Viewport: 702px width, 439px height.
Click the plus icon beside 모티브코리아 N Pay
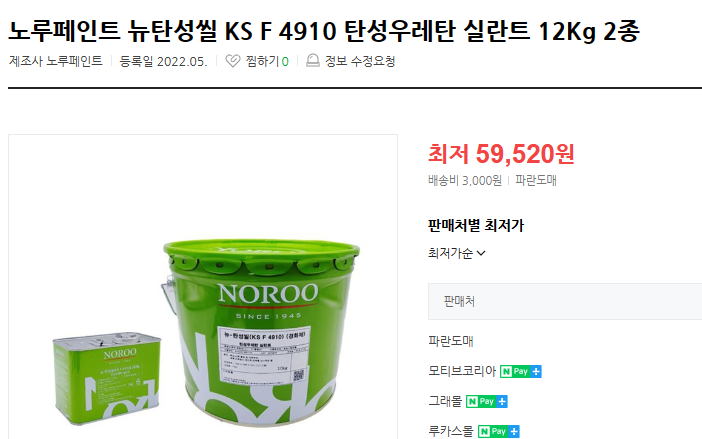536,371
